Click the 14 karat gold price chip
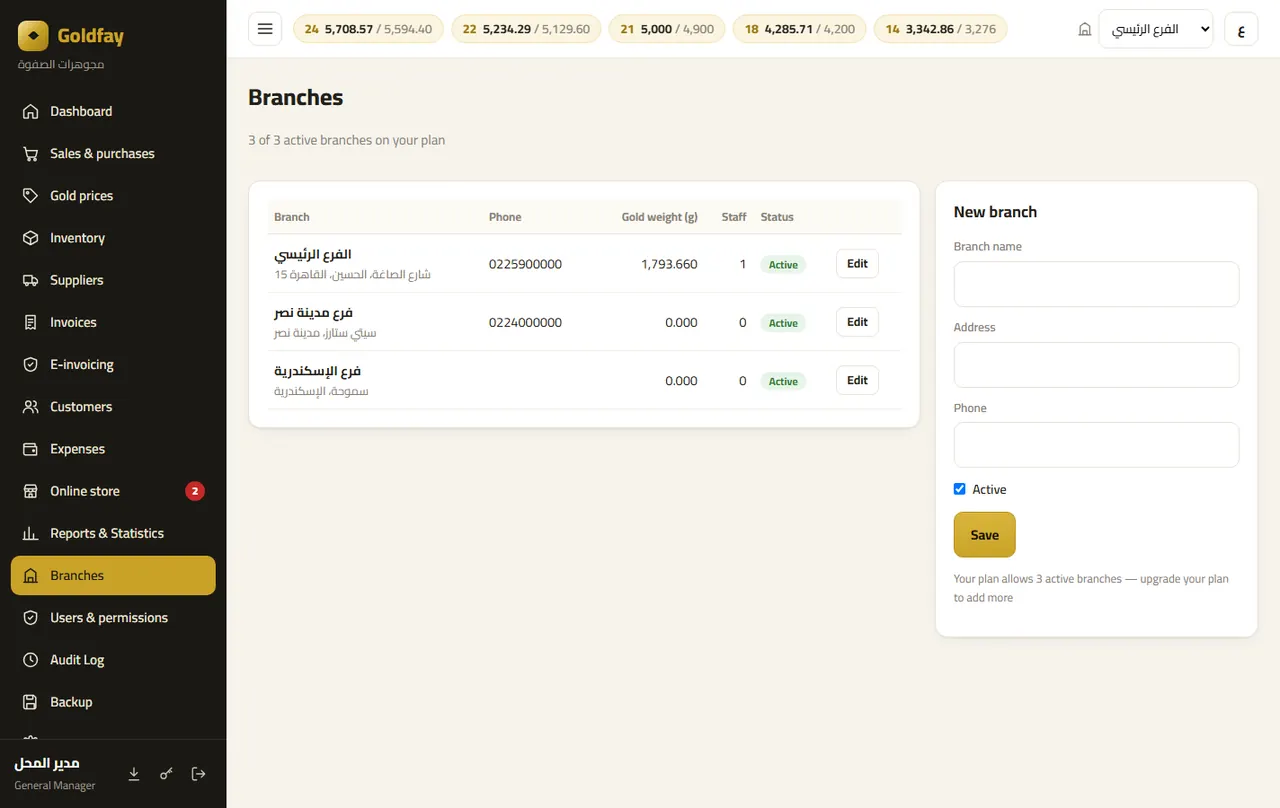The height and width of the screenshot is (808, 1280). [940, 29]
